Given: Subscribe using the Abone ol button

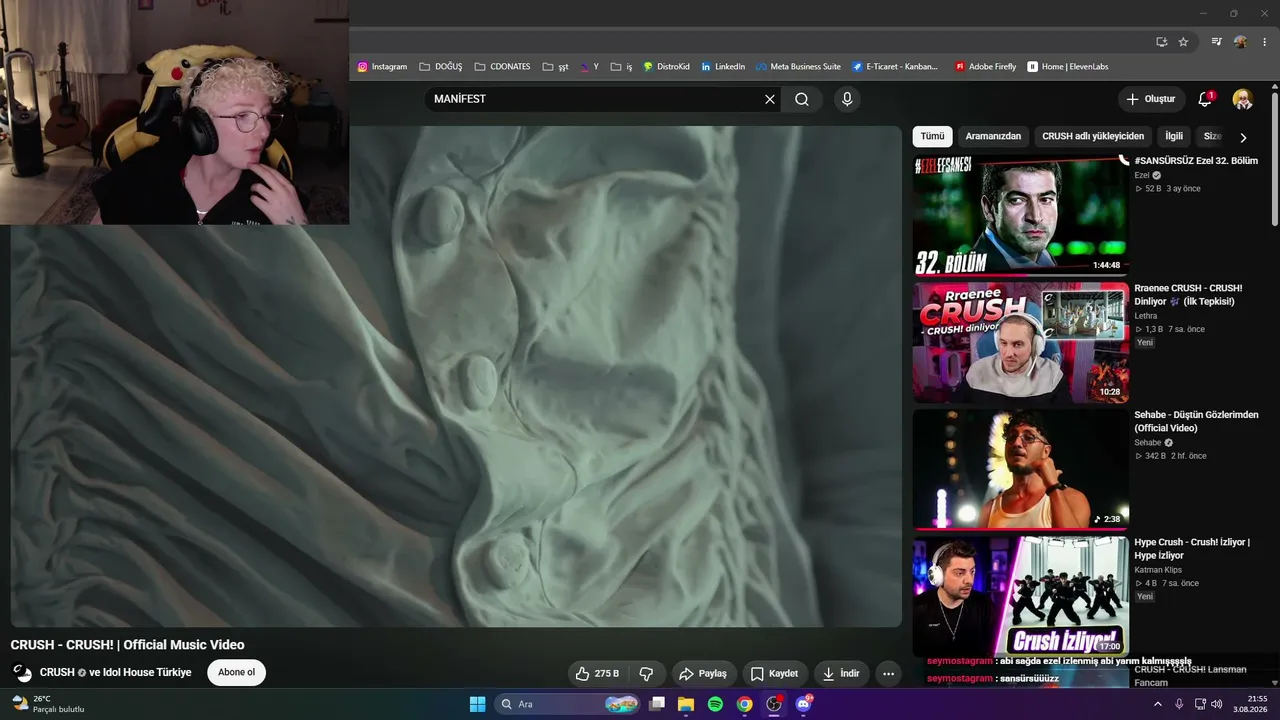Looking at the screenshot, I should tap(237, 672).
